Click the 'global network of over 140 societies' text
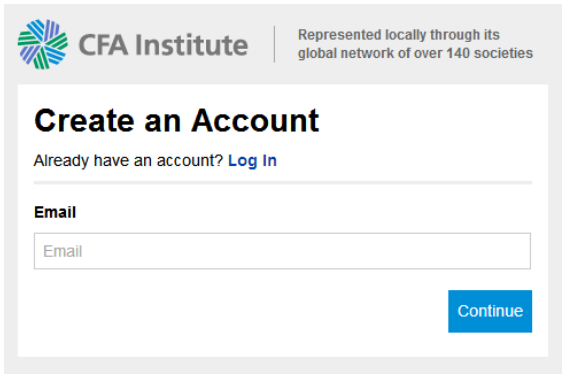 pos(415,53)
